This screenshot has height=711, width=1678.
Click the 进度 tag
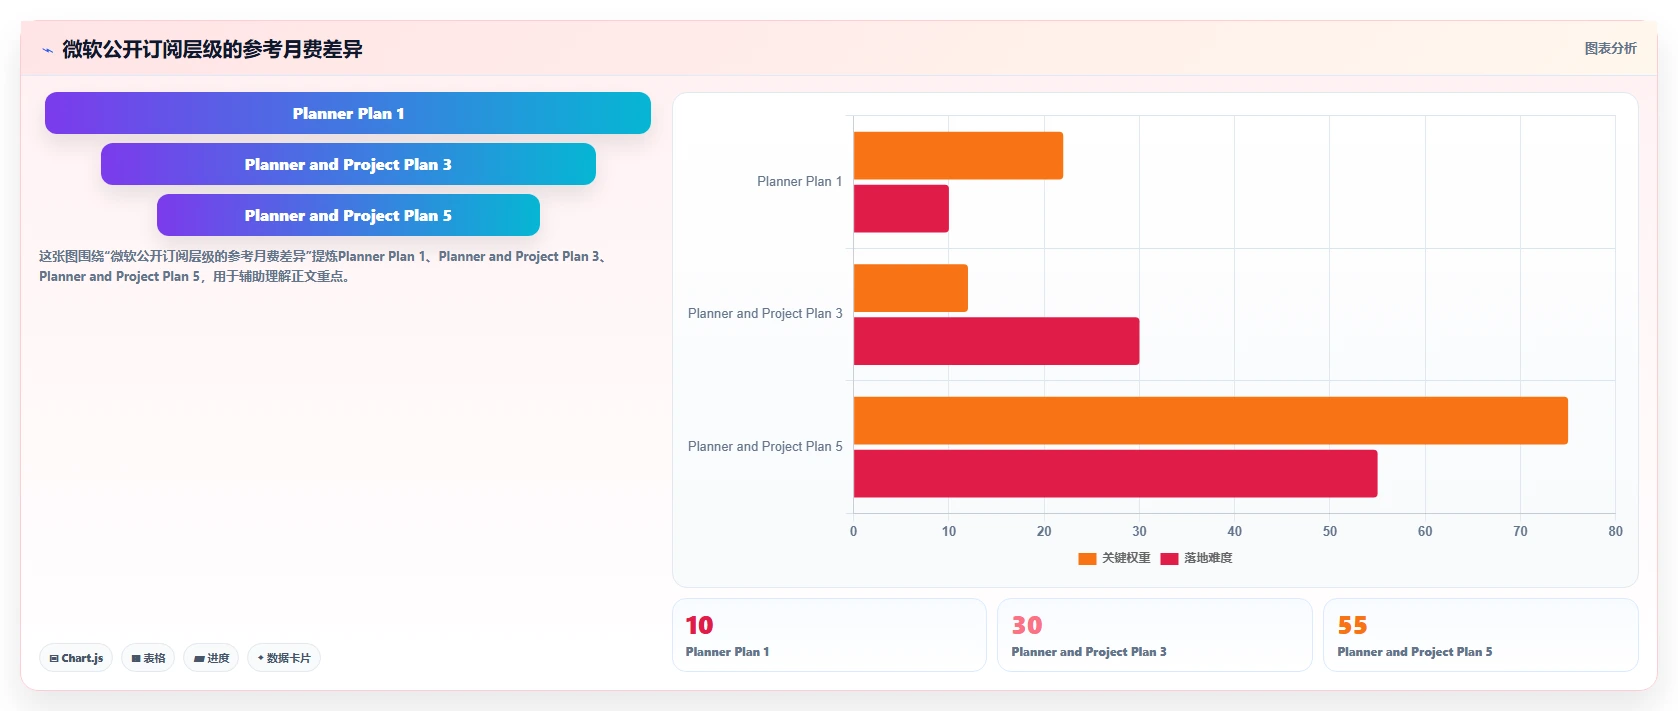(211, 658)
